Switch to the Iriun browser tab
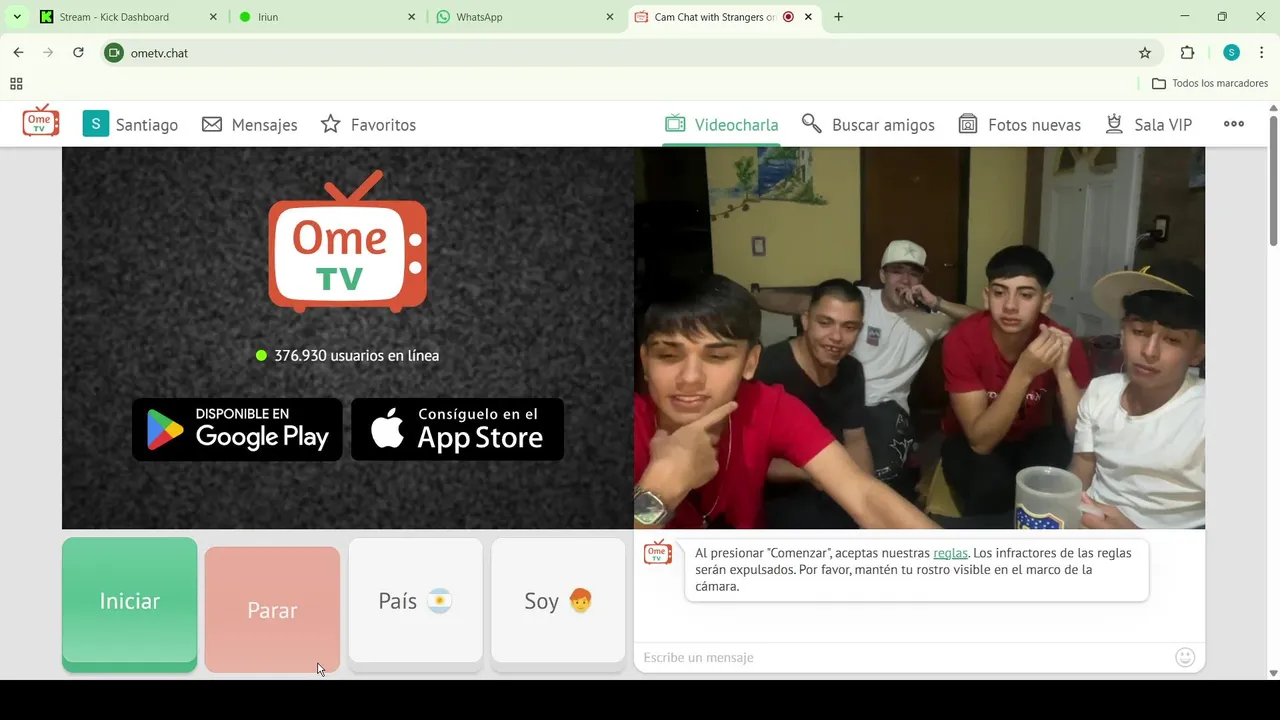This screenshot has width=1280, height=720. pos(328,17)
